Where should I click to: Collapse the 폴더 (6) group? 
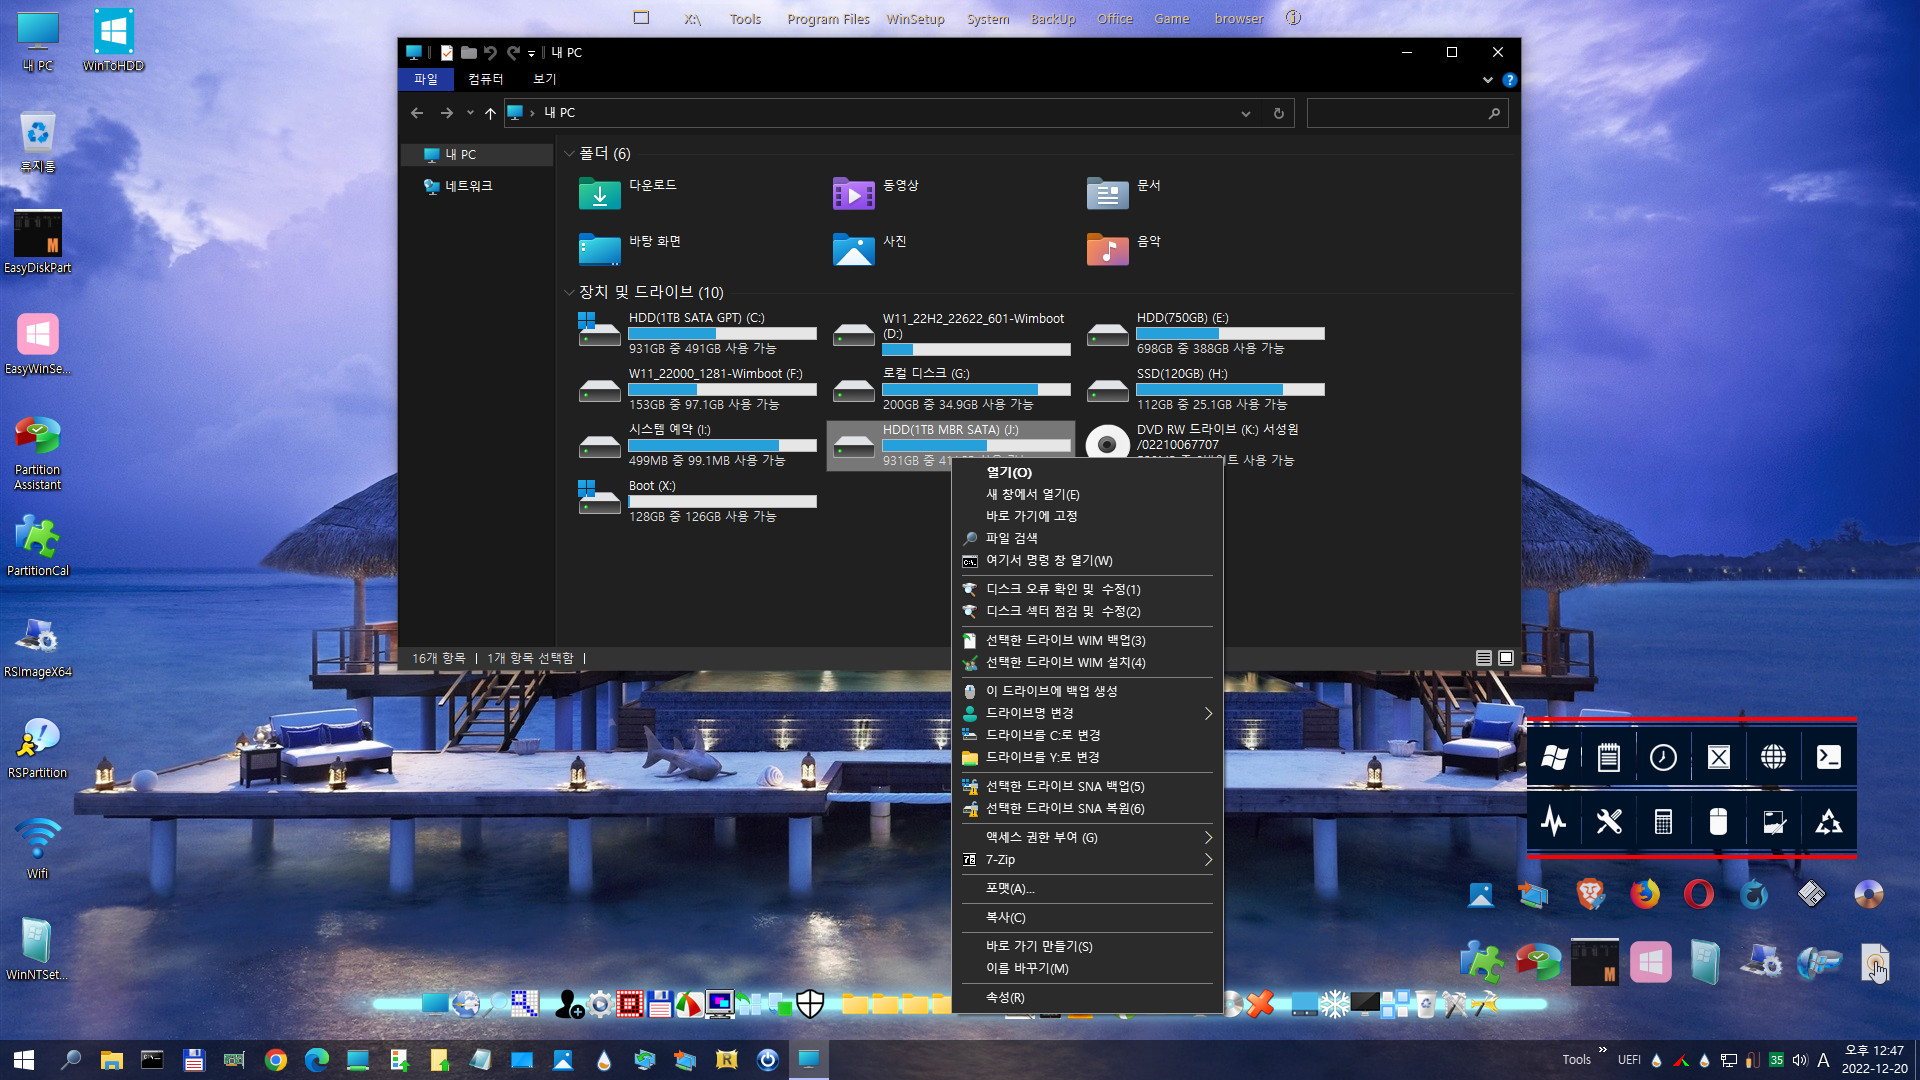click(x=569, y=153)
